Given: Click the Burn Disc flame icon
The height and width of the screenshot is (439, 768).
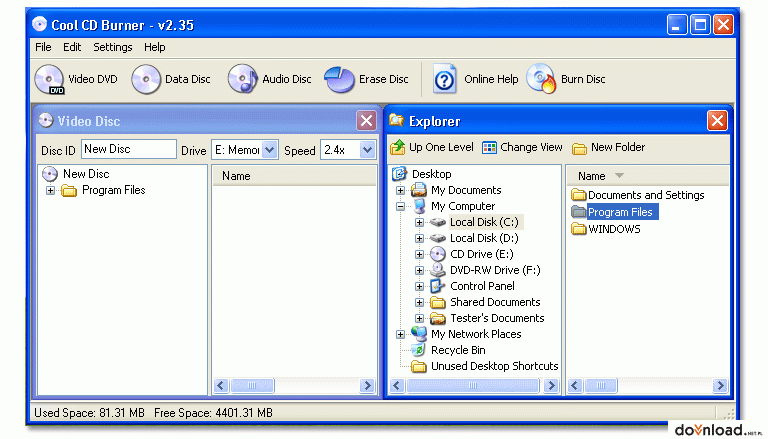Looking at the screenshot, I should [x=542, y=79].
